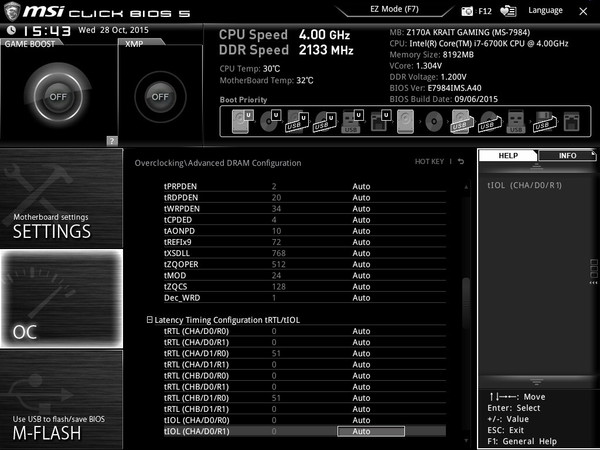Open Game Boost question mark help
The height and width of the screenshot is (450, 600).
(112, 141)
